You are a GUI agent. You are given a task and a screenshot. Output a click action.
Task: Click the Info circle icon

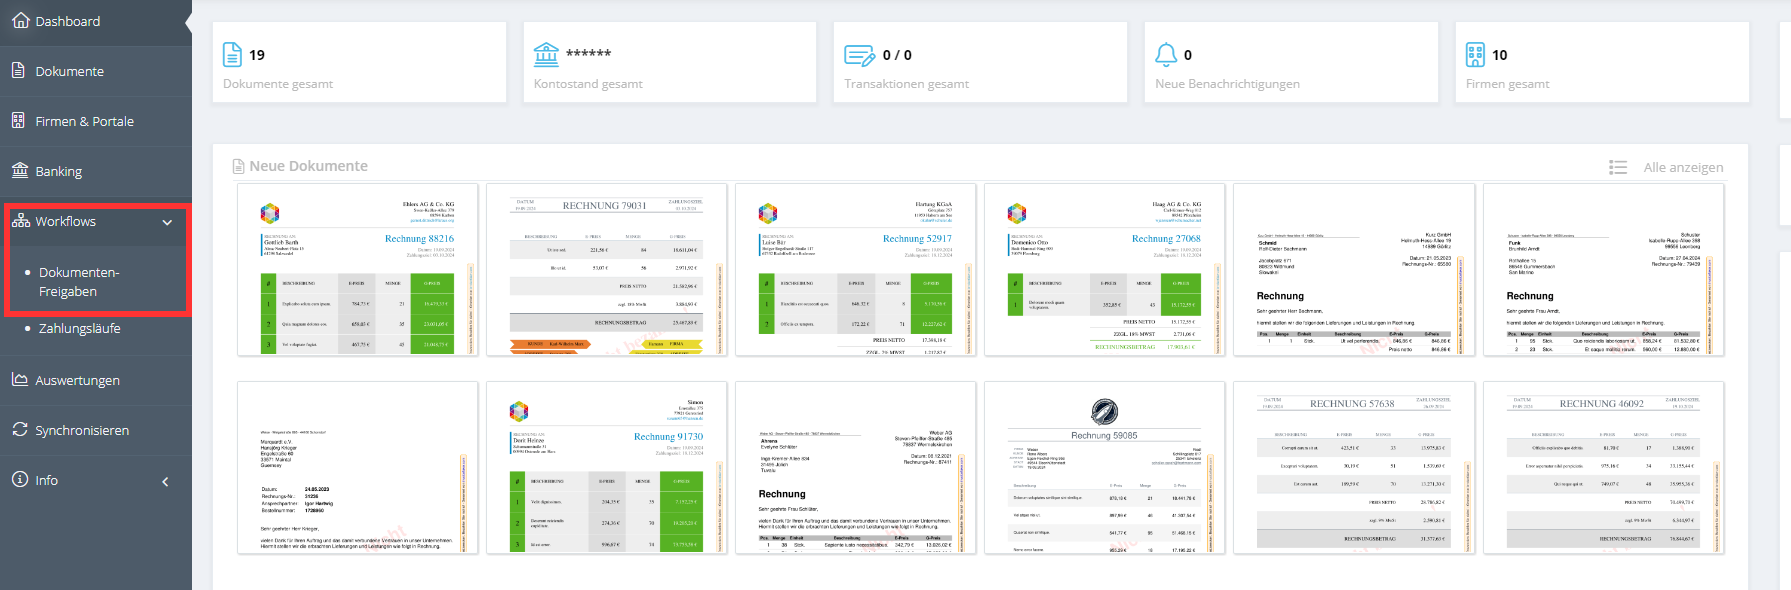(20, 479)
